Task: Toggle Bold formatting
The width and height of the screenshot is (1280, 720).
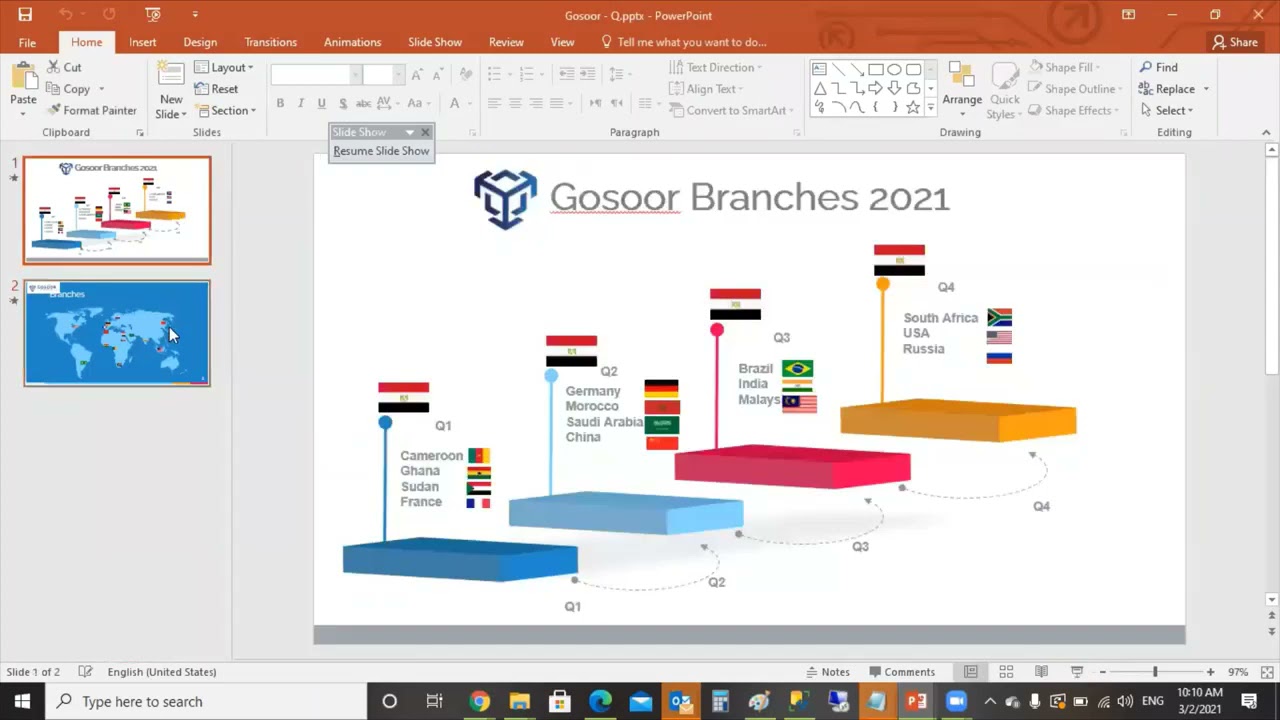Action: tap(280, 103)
